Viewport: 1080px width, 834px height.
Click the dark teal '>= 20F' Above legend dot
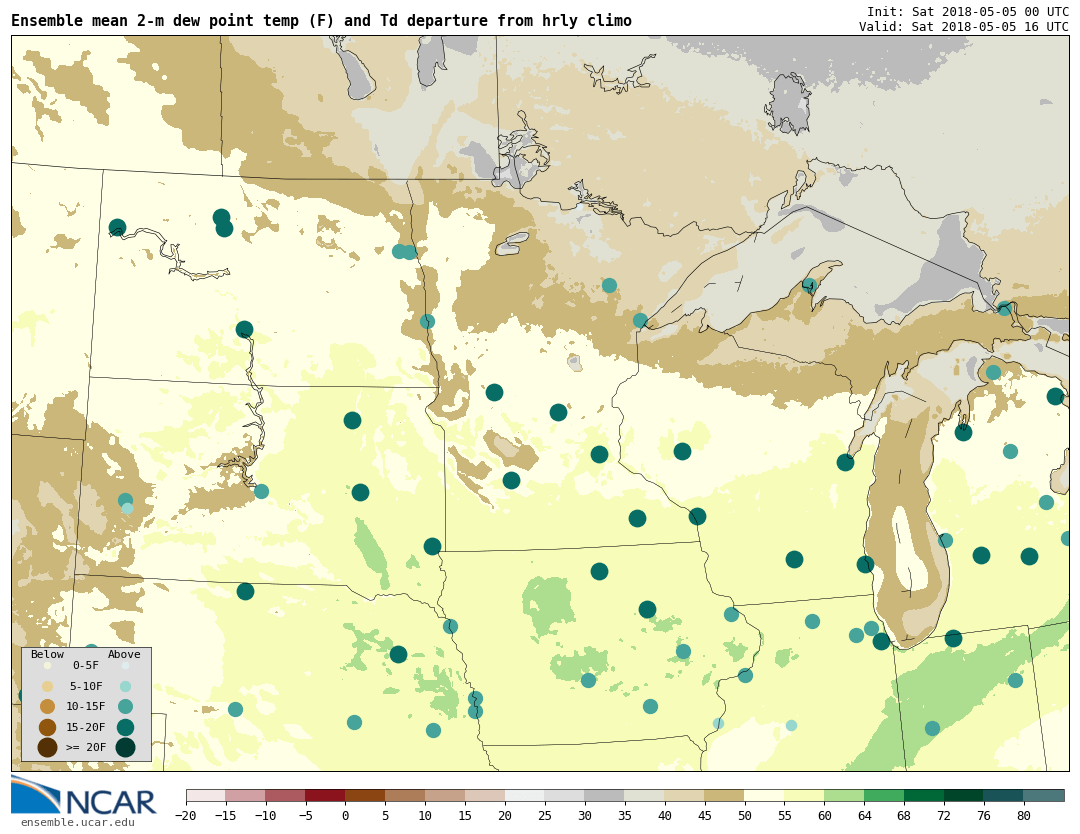(x=125, y=747)
